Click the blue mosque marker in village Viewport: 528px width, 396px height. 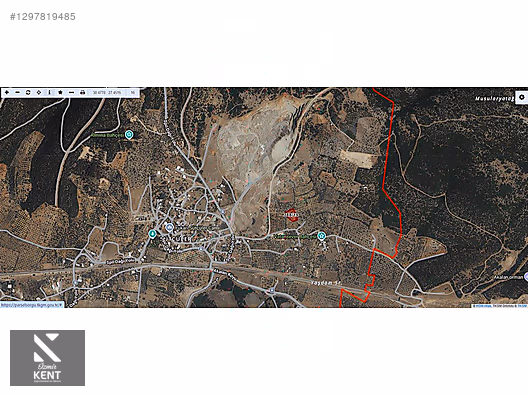pyautogui.click(x=170, y=228)
